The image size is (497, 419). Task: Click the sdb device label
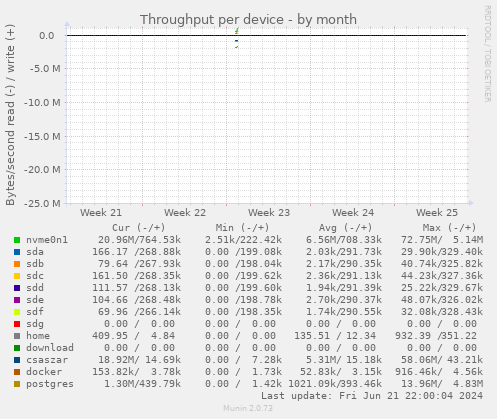tap(35, 264)
